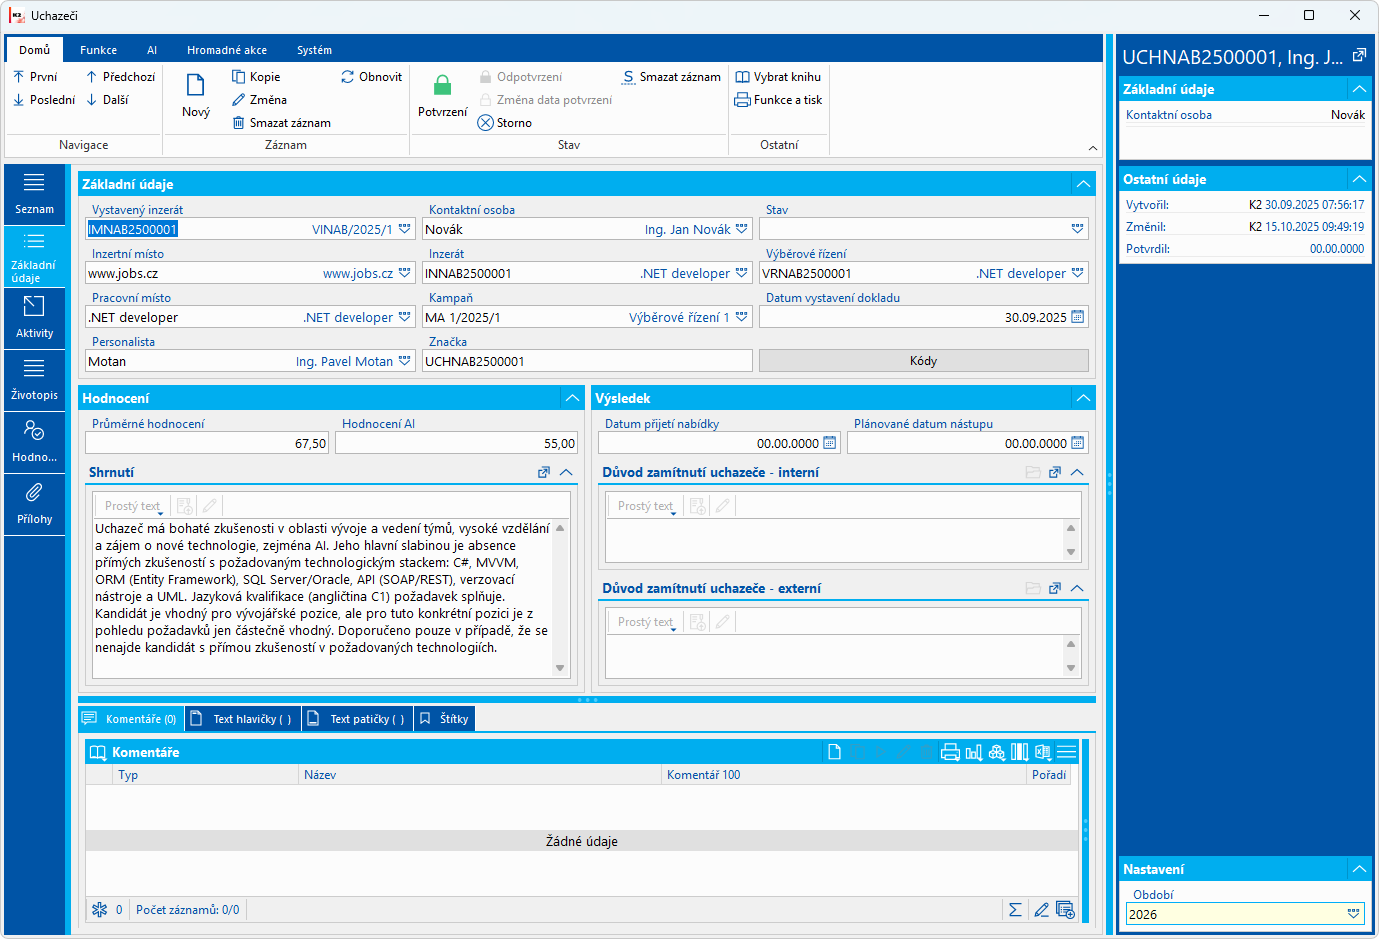The image size is (1379, 939).
Task: Click the snowflake icon in Komentáře status bar
Action: (x=100, y=910)
